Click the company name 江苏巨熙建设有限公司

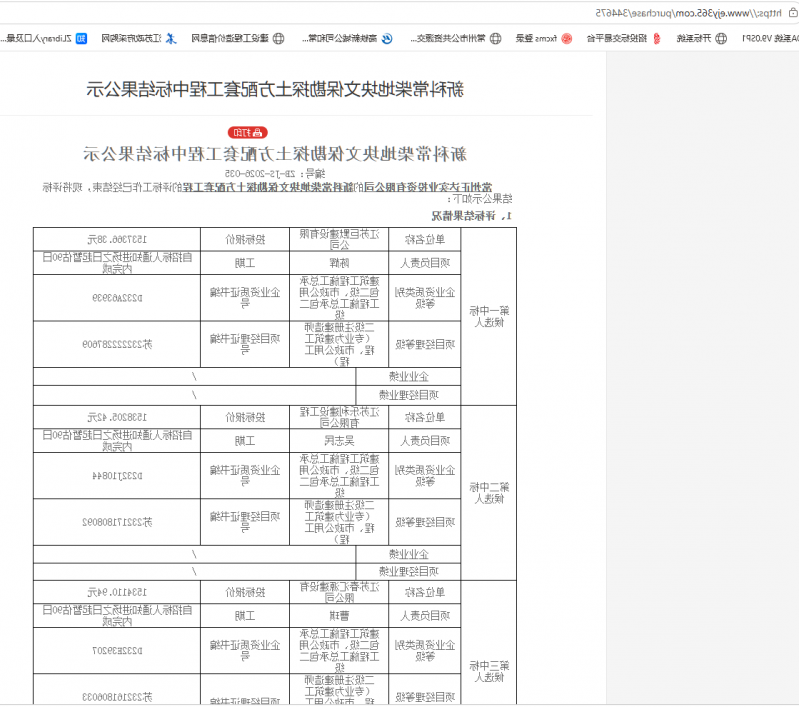tap(339, 240)
